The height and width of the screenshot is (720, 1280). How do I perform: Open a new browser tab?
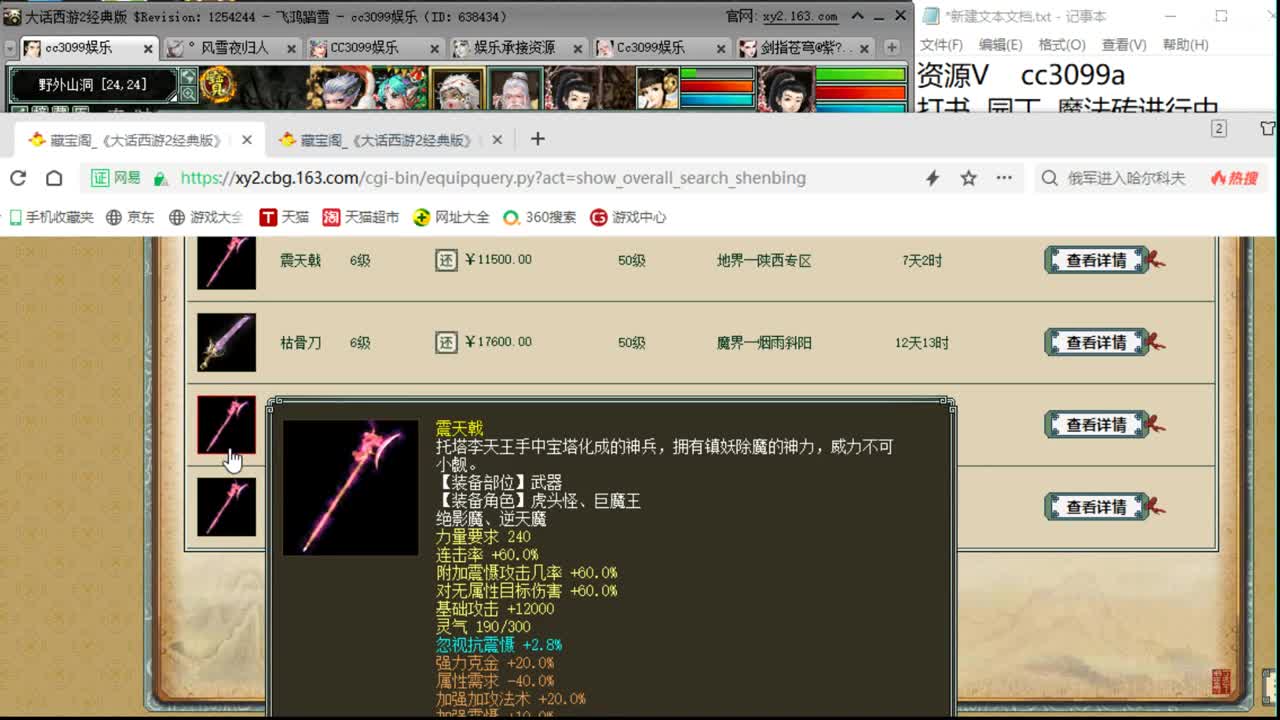[x=538, y=139]
